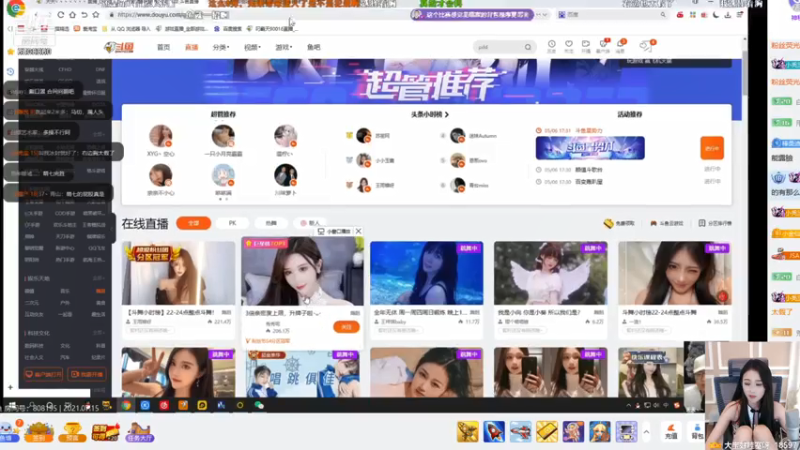Screen dimensions: 800x450
Task: Open the client download icon with badge
Action: point(603,46)
